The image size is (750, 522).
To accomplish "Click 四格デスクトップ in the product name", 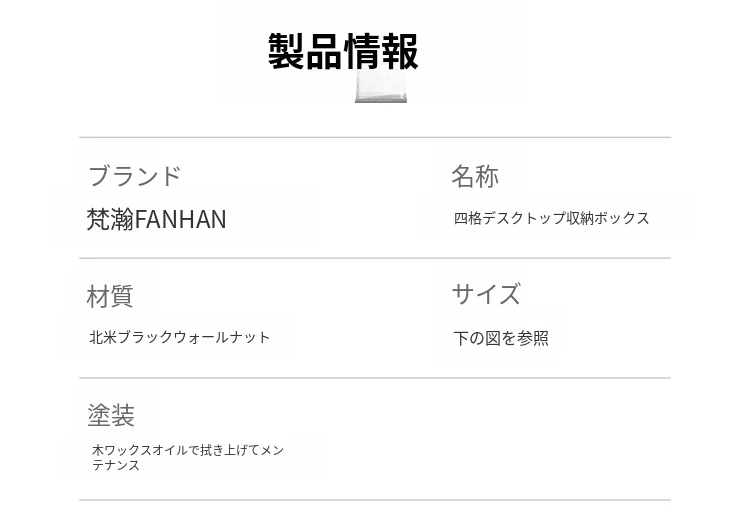I will 510,218.
